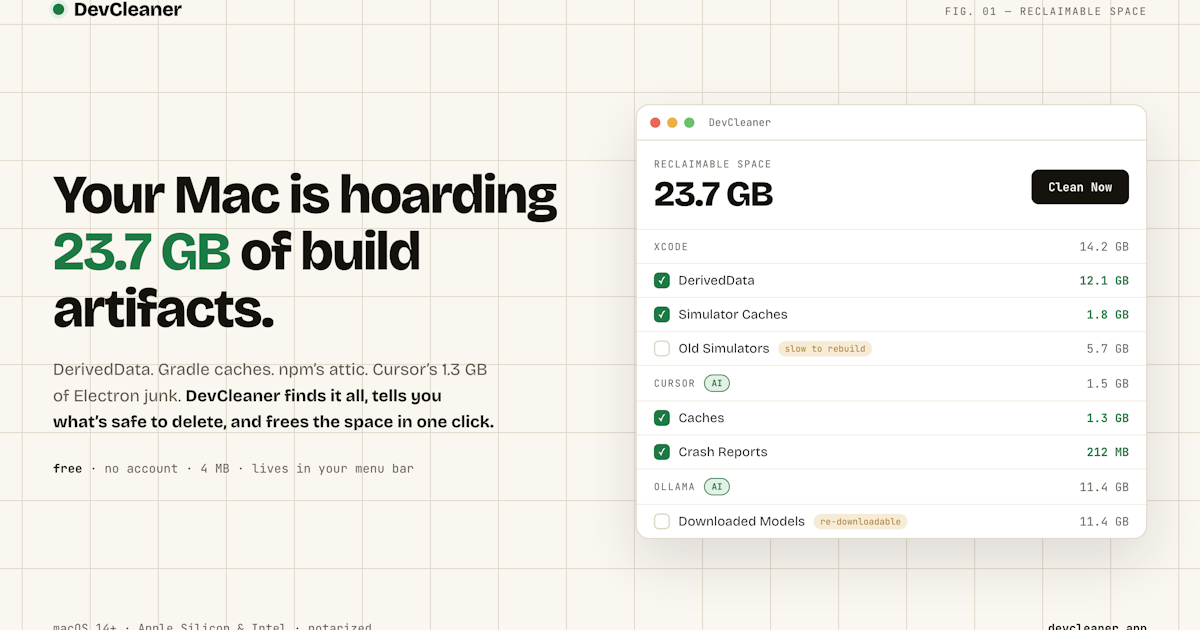Image resolution: width=1200 pixels, height=630 pixels.
Task: Uncheck the Simulator Caches checkbox
Action: coord(662,314)
